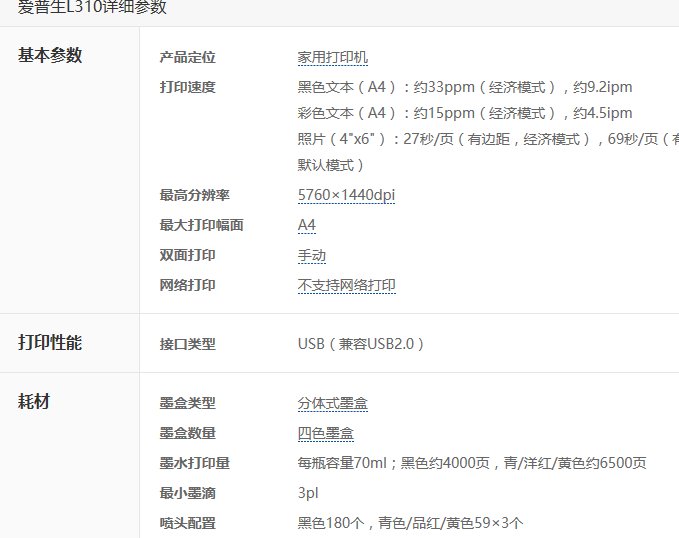Select the 默认模式 text line
This screenshot has width=679, height=538.
[x=330, y=165]
